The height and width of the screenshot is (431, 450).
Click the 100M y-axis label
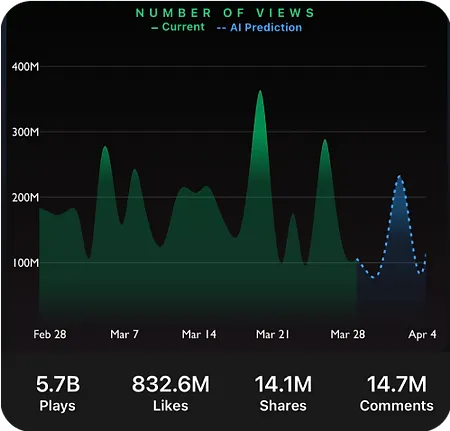(x=25, y=263)
